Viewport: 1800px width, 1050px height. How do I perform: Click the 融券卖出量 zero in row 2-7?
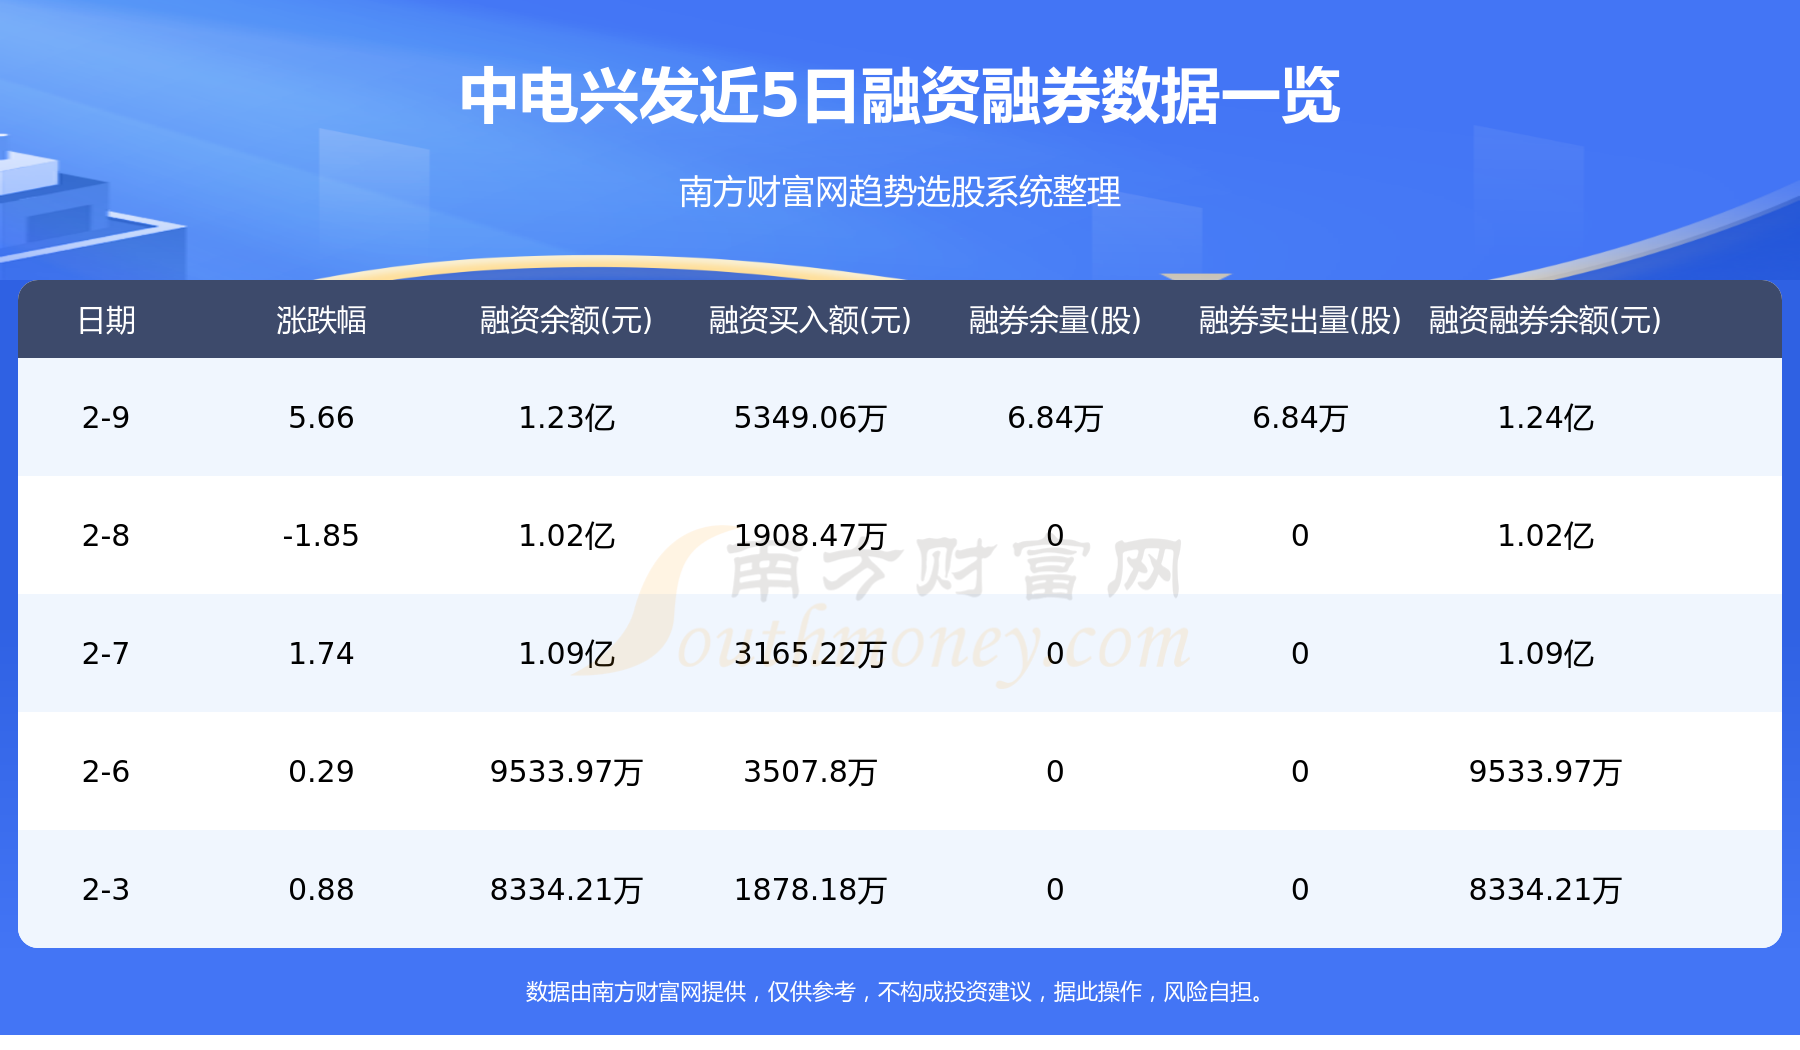point(1300,653)
